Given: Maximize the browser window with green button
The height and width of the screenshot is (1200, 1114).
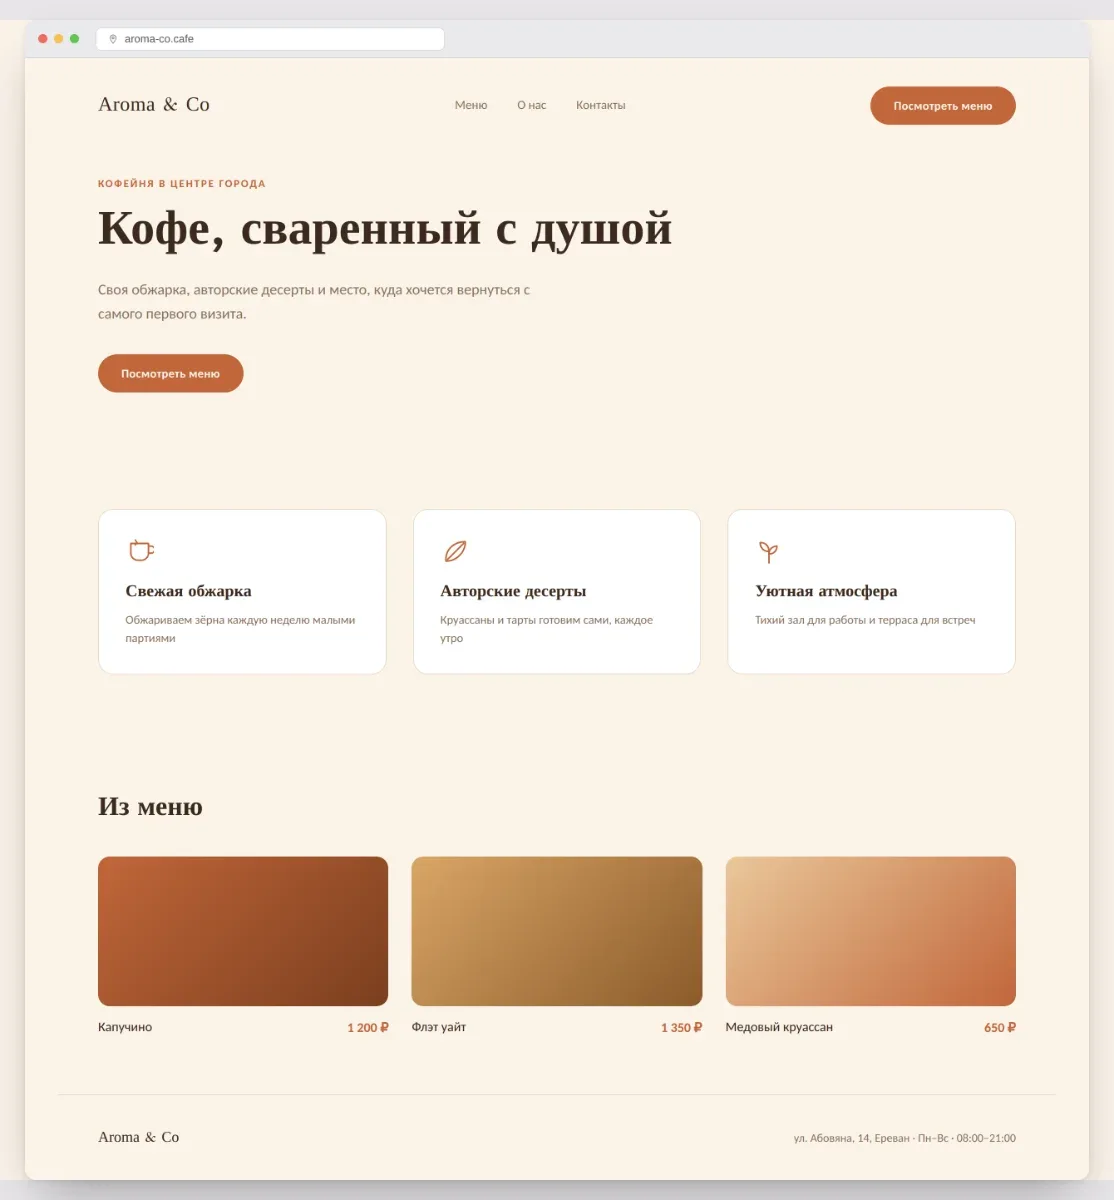Looking at the screenshot, I should (x=74, y=39).
